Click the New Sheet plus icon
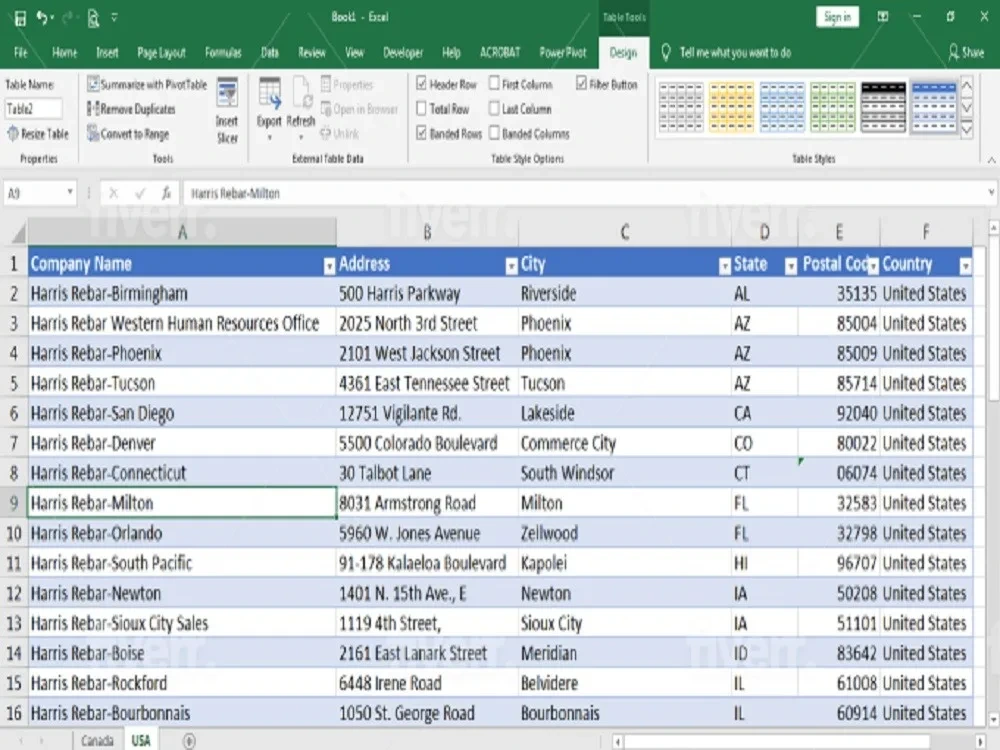This screenshot has width=1000, height=750. [x=189, y=740]
